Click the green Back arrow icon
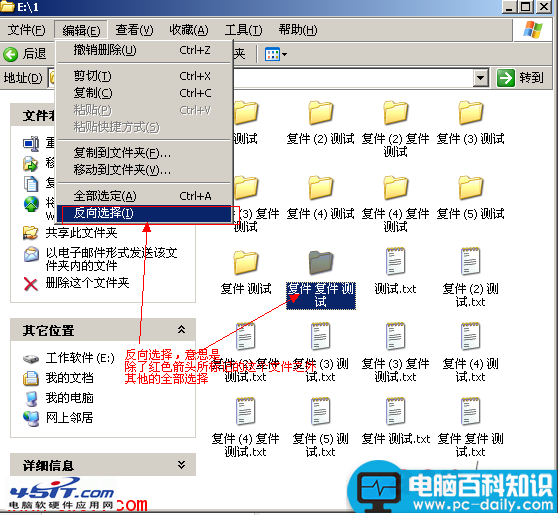 pyautogui.click(x=10, y=55)
